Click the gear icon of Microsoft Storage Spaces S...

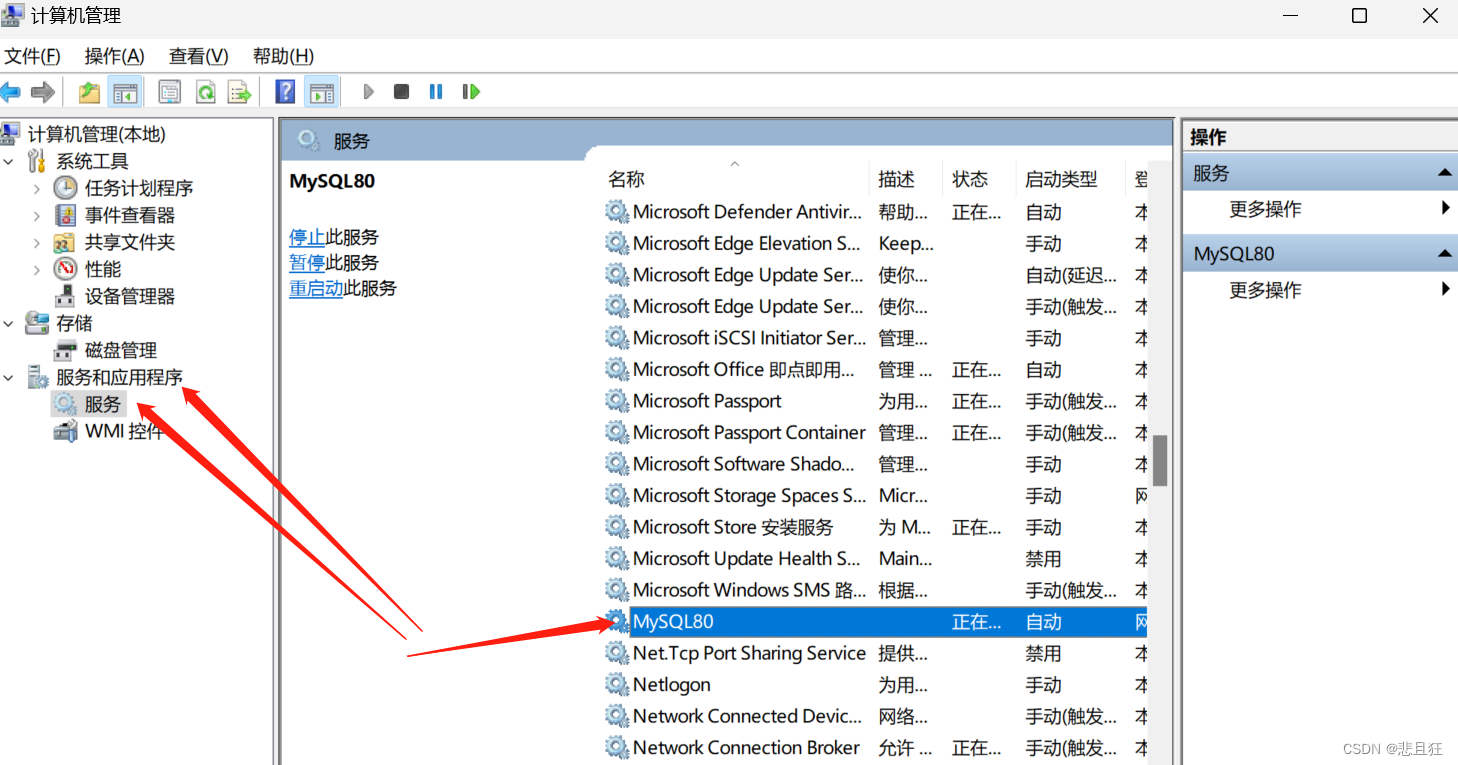tap(617, 496)
